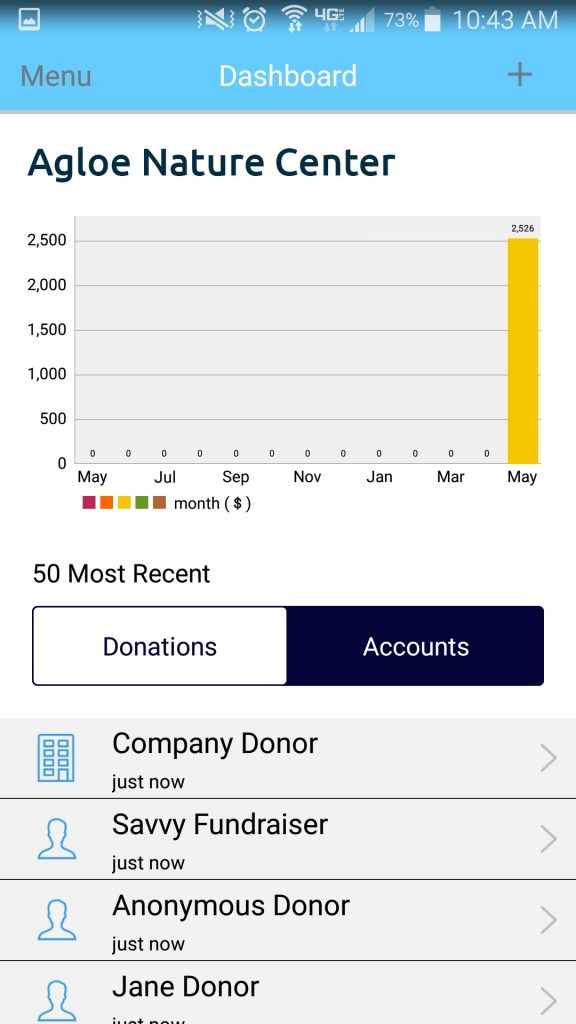
Task: Open the Menu in top bar
Action: [56, 76]
